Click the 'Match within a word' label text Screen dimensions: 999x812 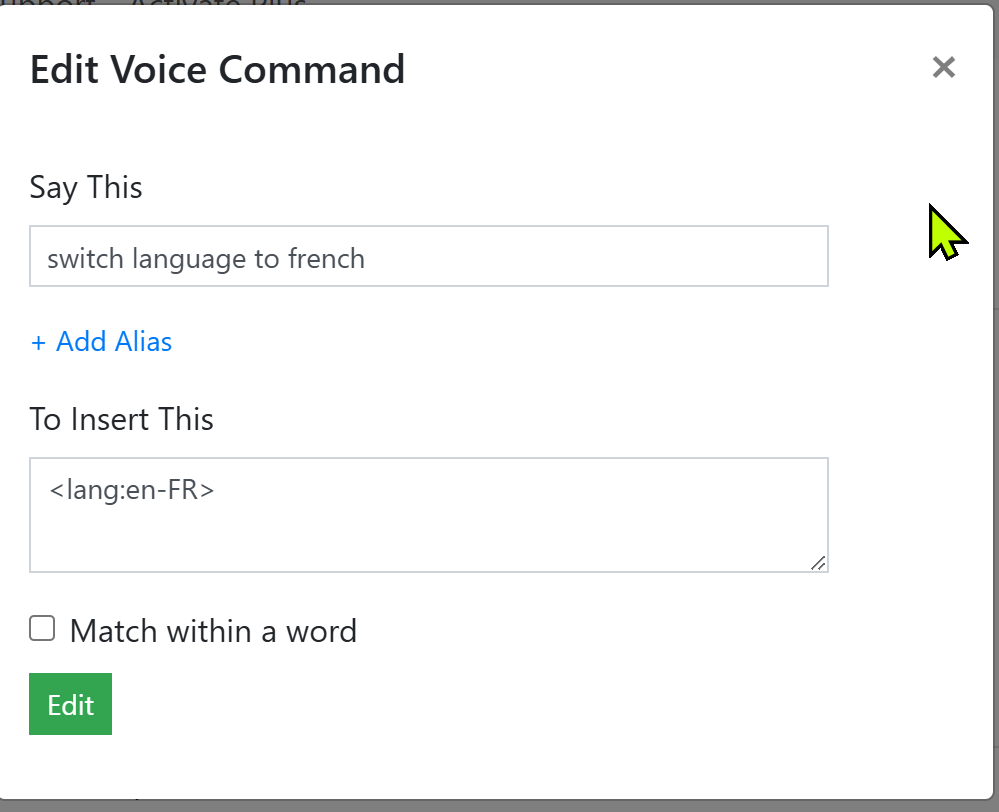point(213,631)
